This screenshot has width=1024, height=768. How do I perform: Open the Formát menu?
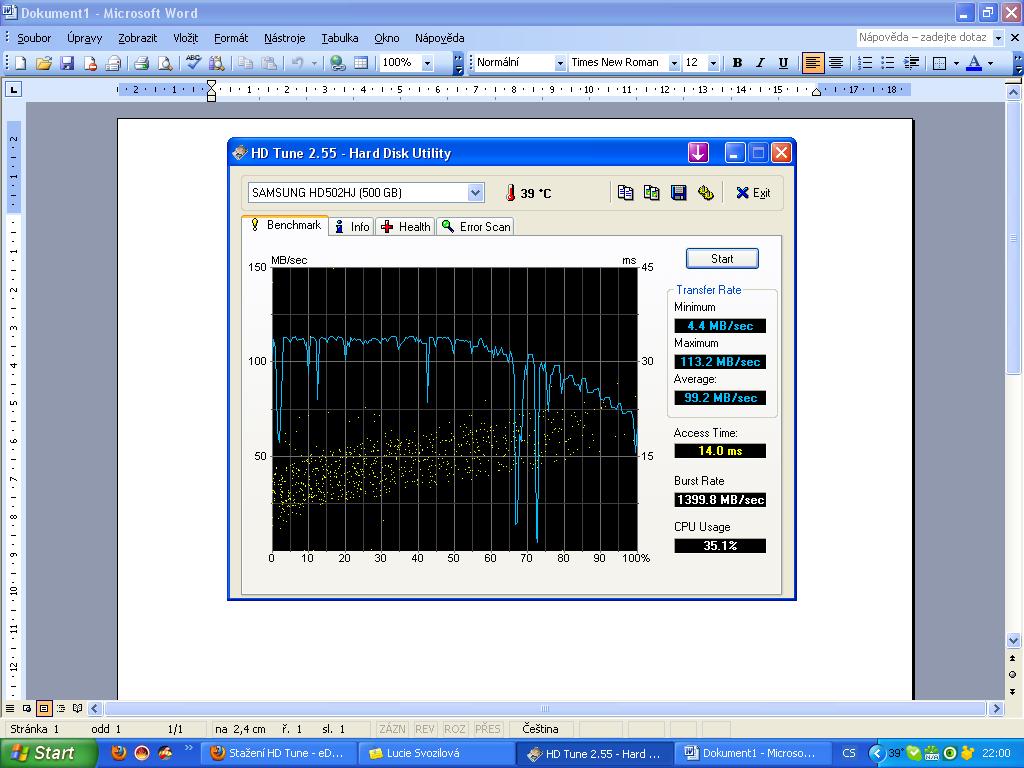[231, 38]
